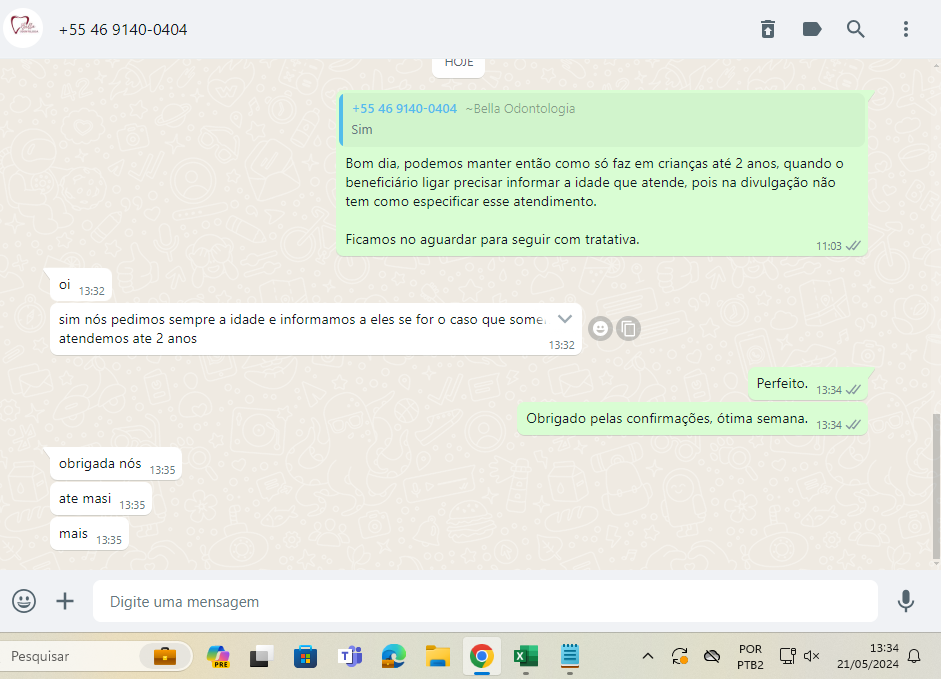This screenshot has height=679, width=941.
Task: Switch to Excel in the taskbar
Action: click(526, 656)
